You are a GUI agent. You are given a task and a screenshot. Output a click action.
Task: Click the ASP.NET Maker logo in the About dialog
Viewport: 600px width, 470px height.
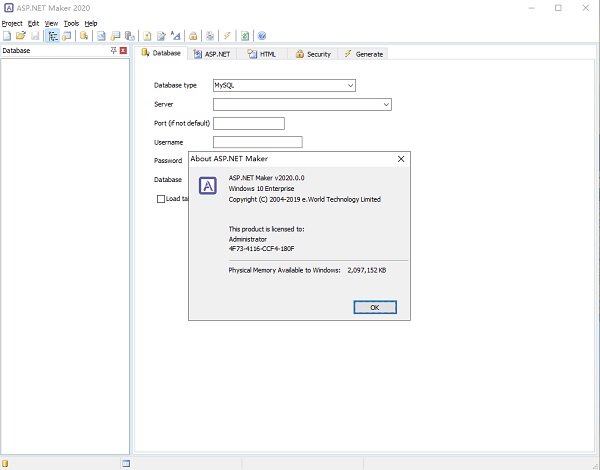(x=208, y=186)
